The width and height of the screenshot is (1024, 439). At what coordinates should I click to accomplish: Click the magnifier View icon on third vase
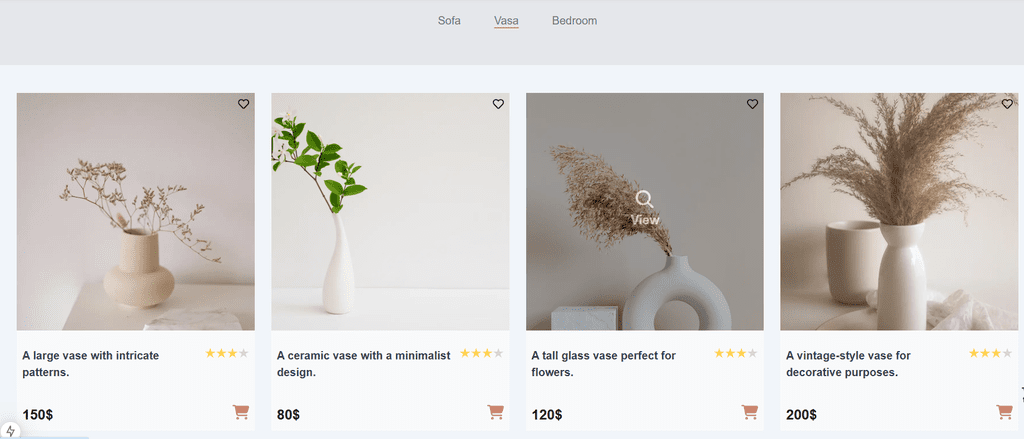pyautogui.click(x=645, y=199)
